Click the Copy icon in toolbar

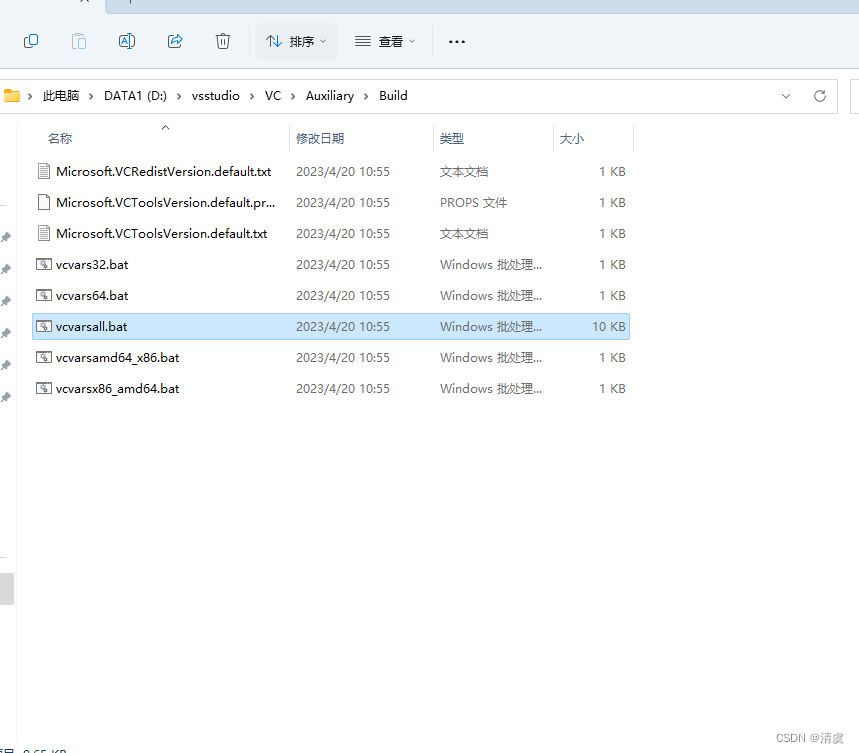pyautogui.click(x=31, y=41)
